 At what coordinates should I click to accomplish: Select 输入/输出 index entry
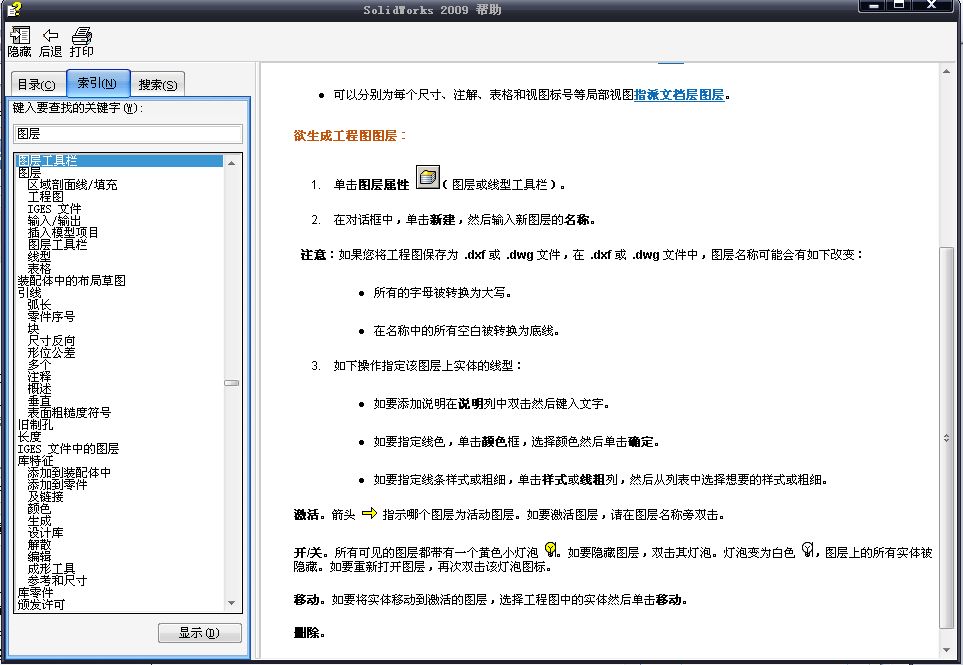pyautogui.click(x=54, y=220)
